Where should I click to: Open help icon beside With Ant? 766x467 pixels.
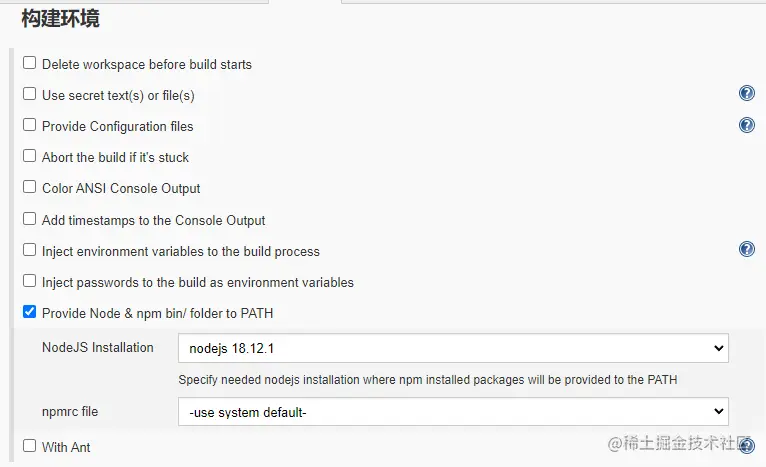746,446
